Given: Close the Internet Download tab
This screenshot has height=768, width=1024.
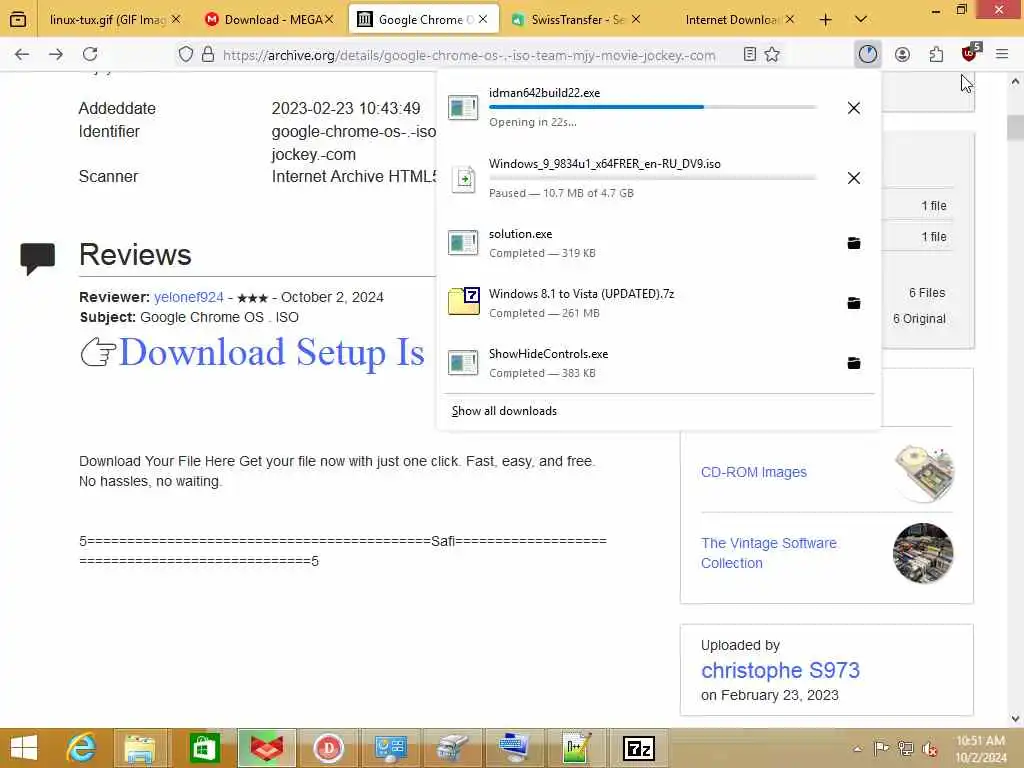Looking at the screenshot, I should pyautogui.click(x=790, y=20).
